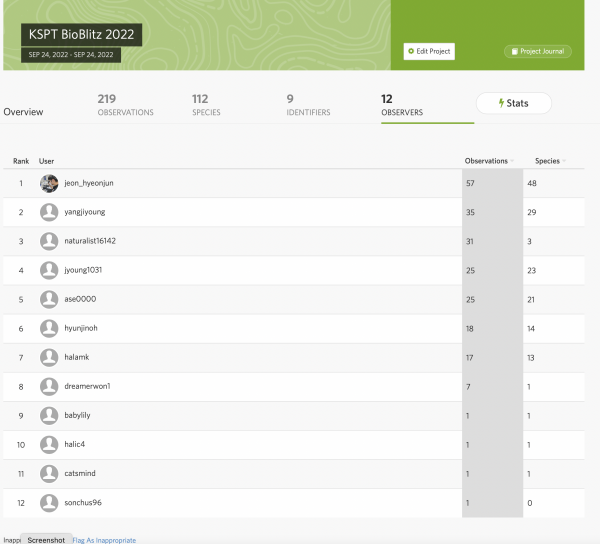Click jyoung1031's default avatar icon
Image resolution: width=600 pixels, height=544 pixels.
pyautogui.click(x=49, y=270)
